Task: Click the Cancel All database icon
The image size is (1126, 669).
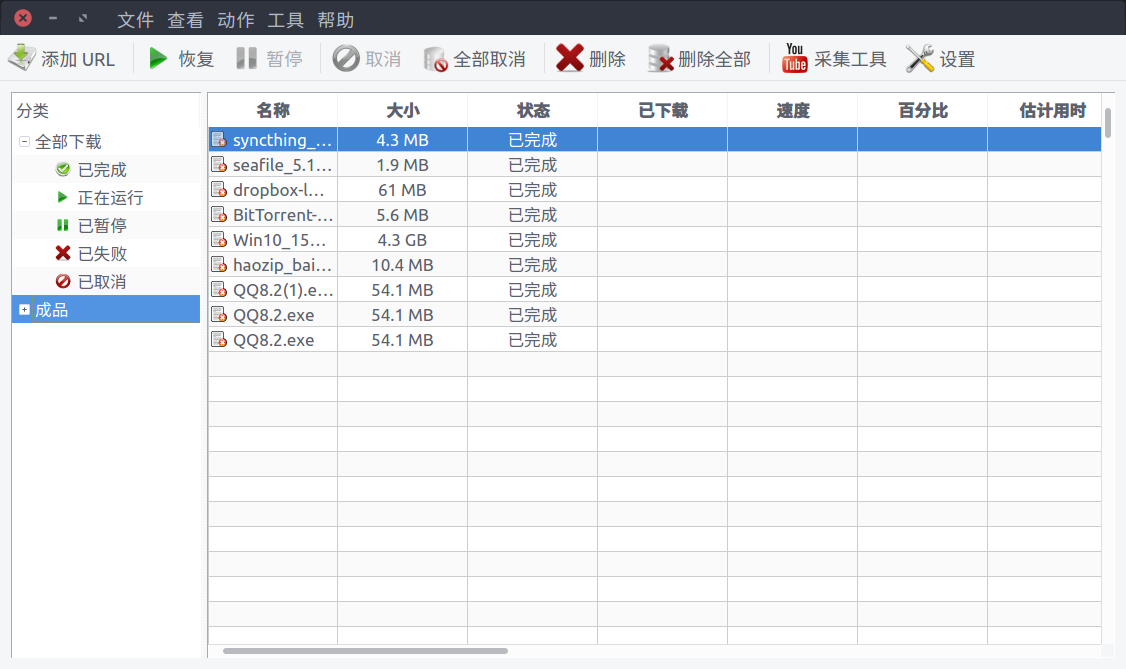Action: [x=435, y=59]
